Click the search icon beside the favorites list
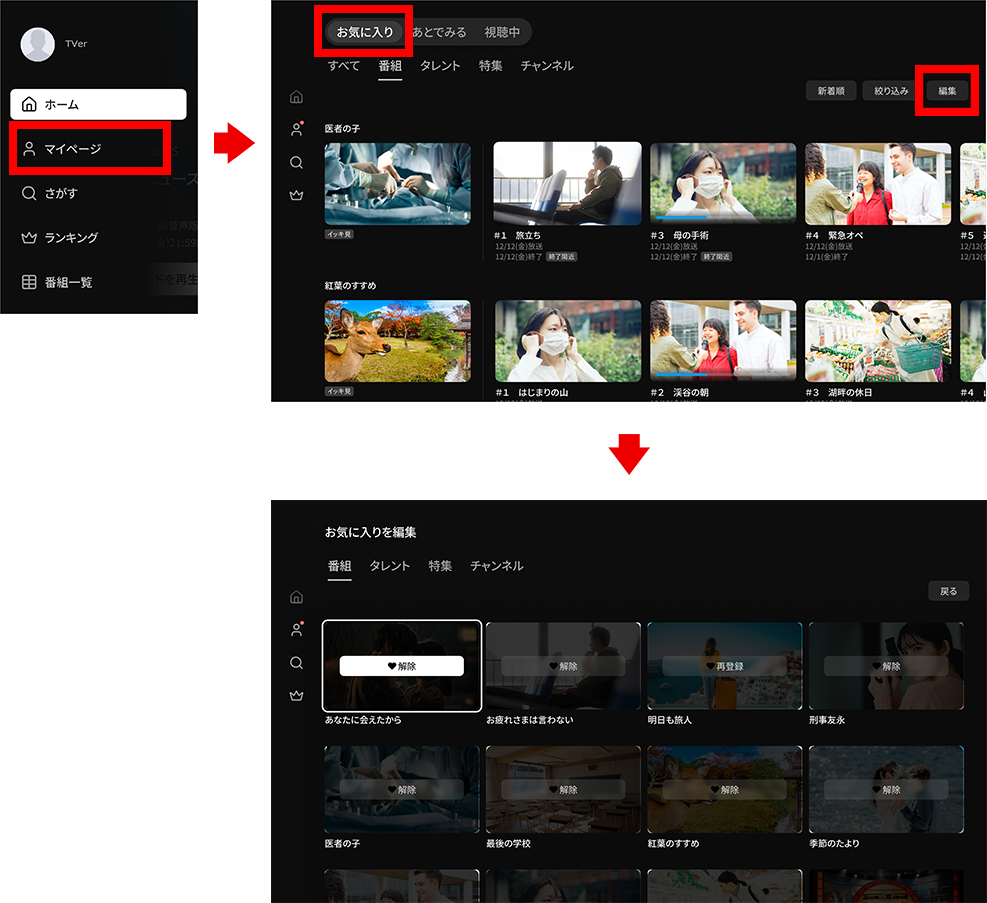This screenshot has height=903, width=987. 296,162
